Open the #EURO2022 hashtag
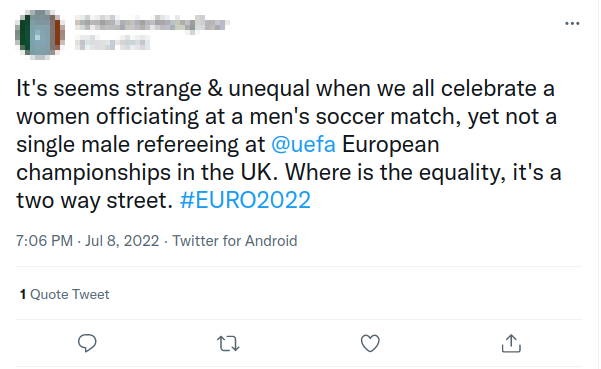601x369 pixels. (x=245, y=200)
